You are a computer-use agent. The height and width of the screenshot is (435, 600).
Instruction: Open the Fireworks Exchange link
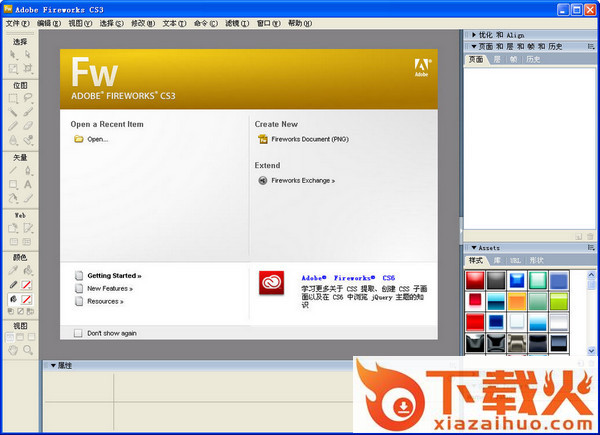[303, 181]
